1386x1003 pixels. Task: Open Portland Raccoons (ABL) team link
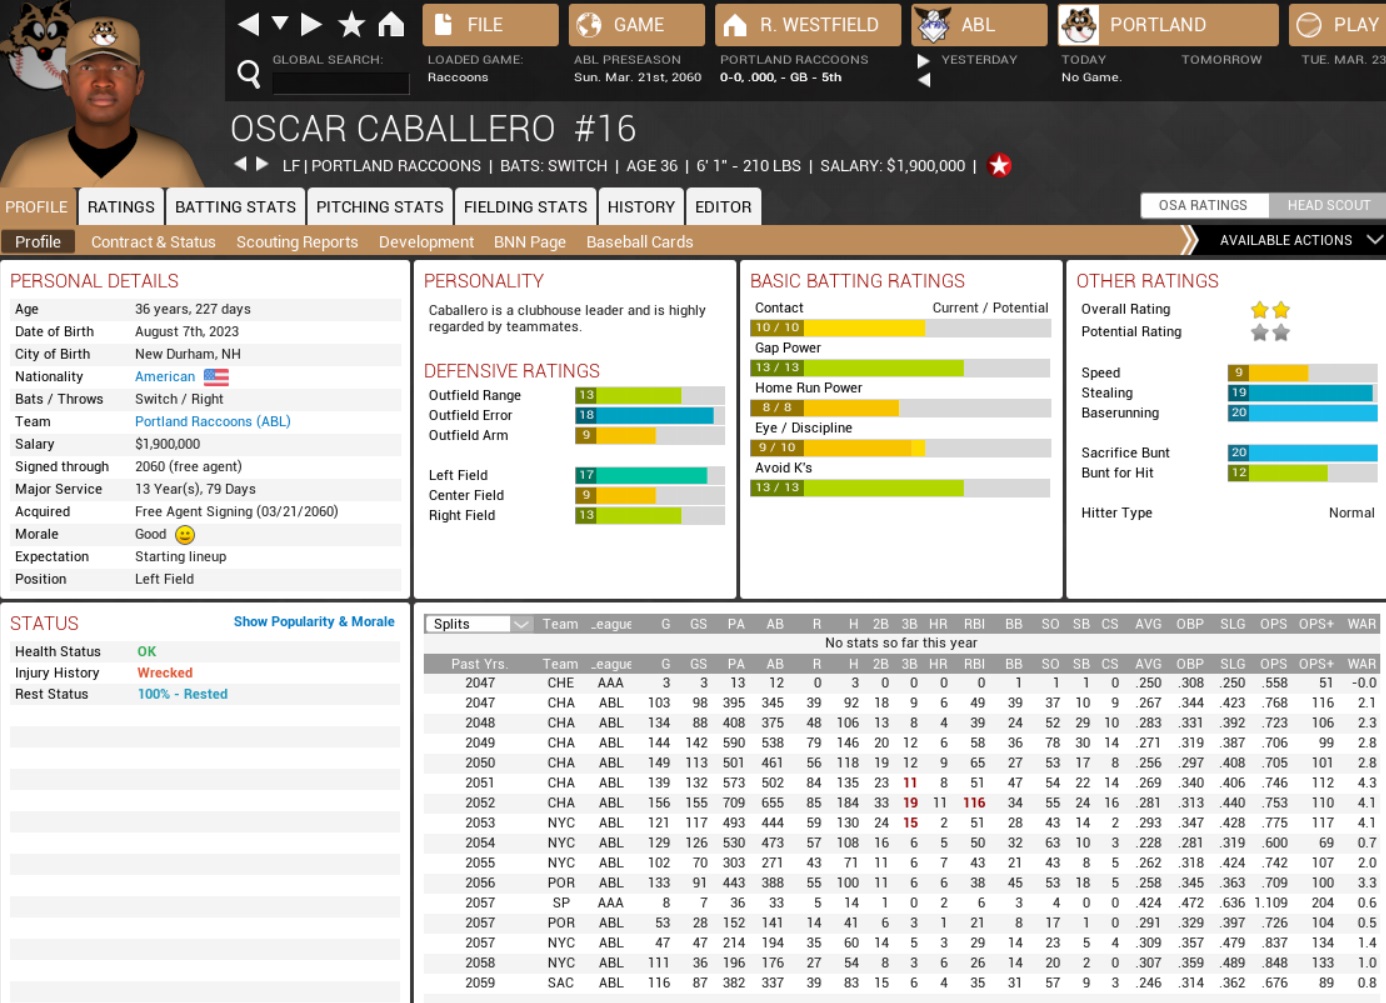[212, 422]
